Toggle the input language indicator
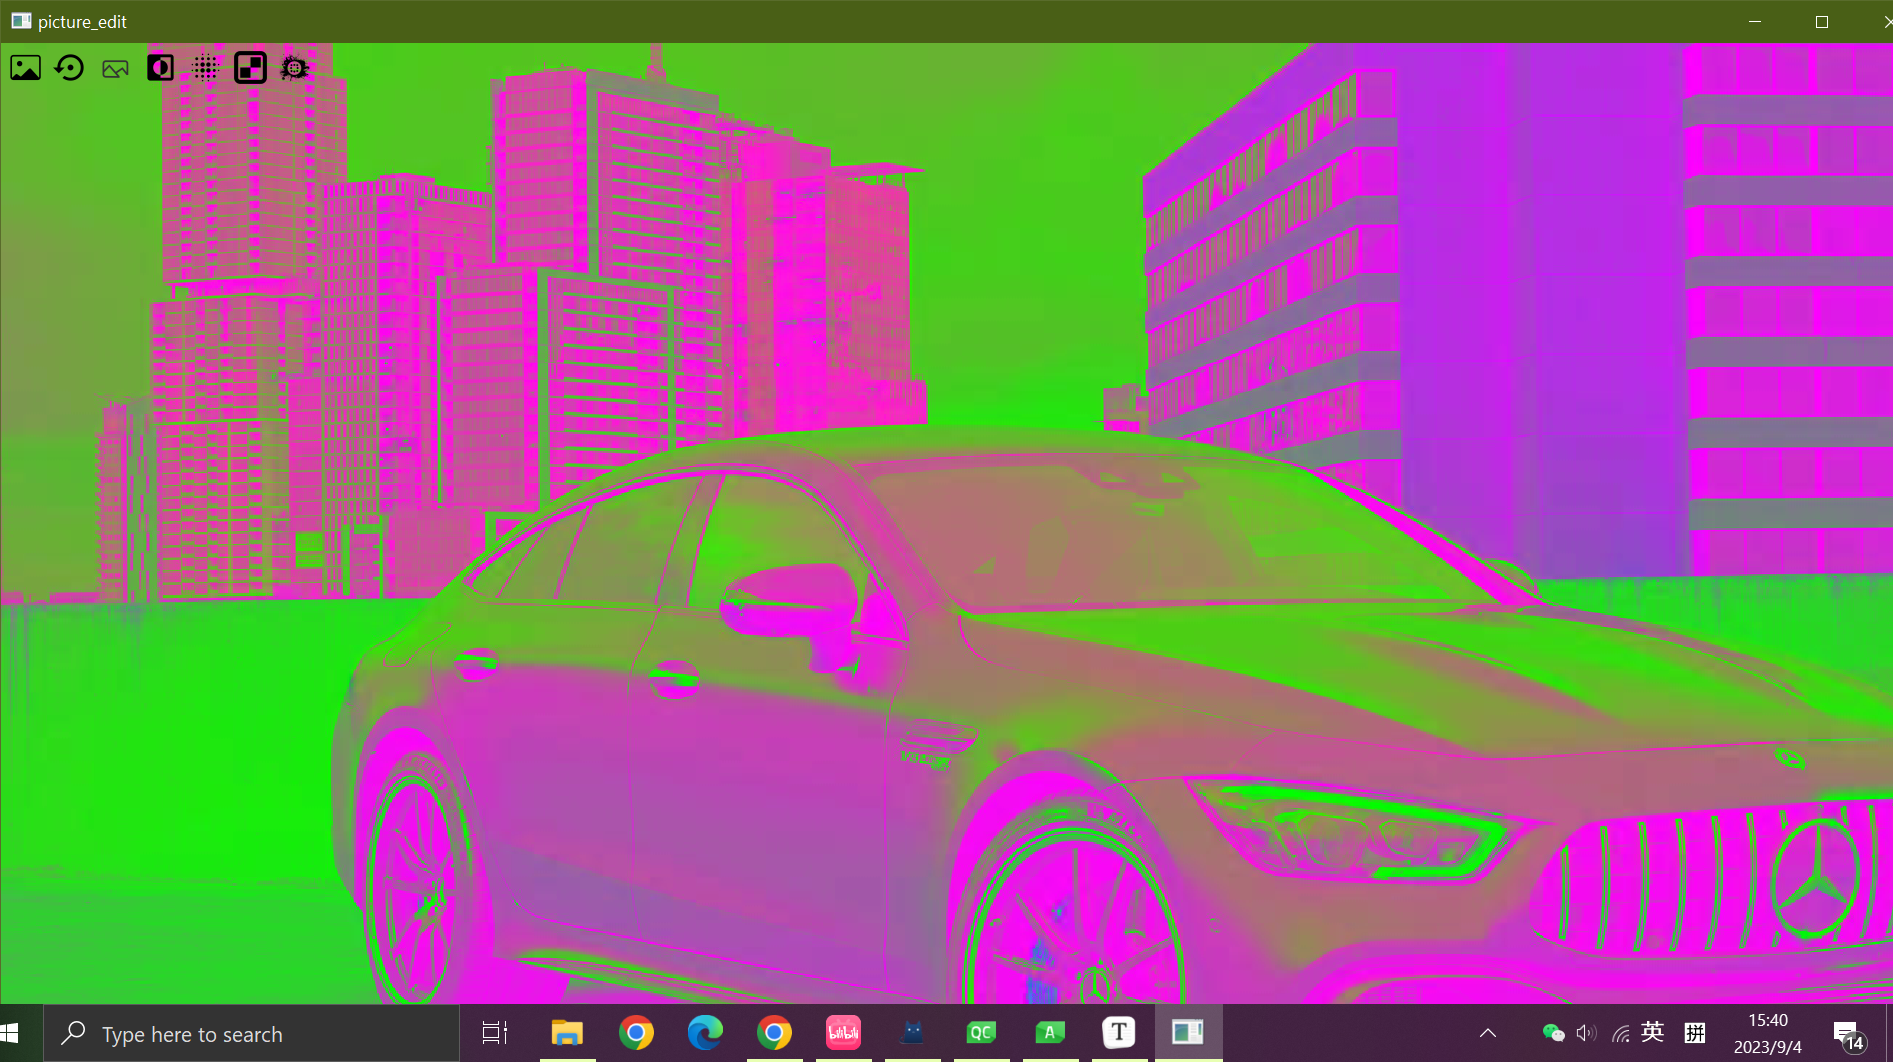The height and width of the screenshot is (1062, 1893). [x=1652, y=1033]
